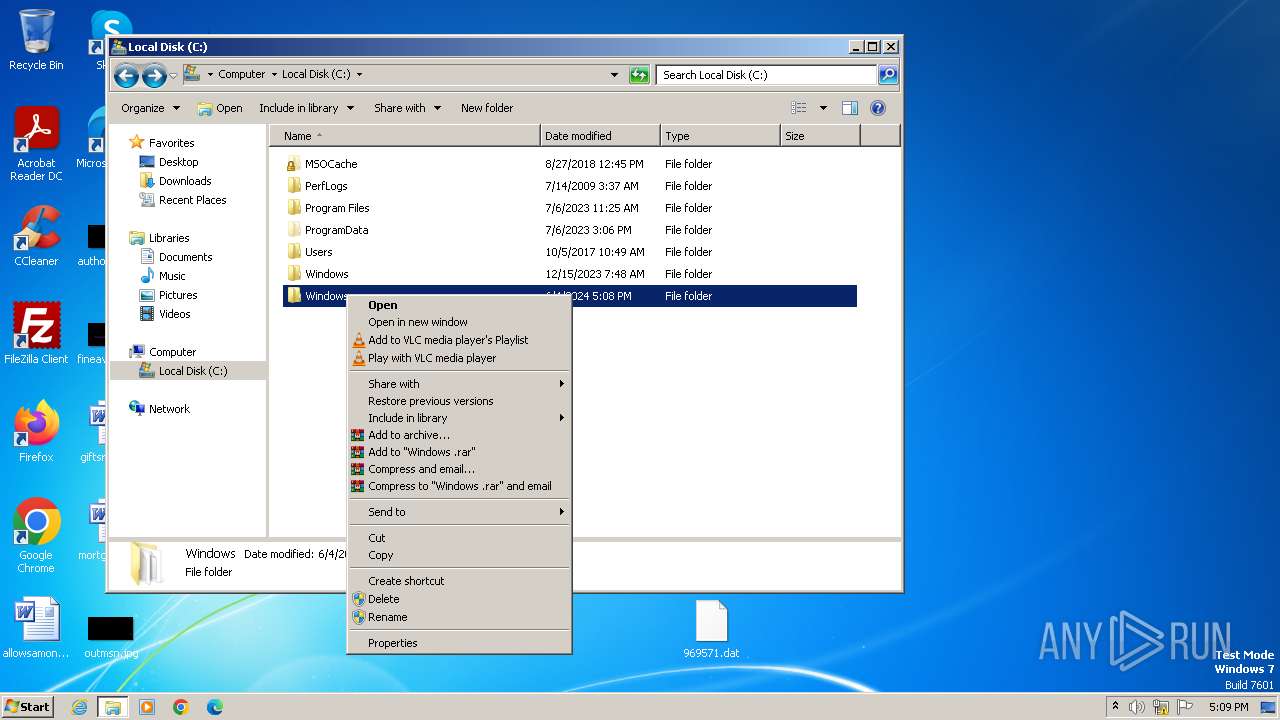Choose Delete in context menu
Image resolution: width=1280 pixels, height=720 pixels.
(x=459, y=599)
